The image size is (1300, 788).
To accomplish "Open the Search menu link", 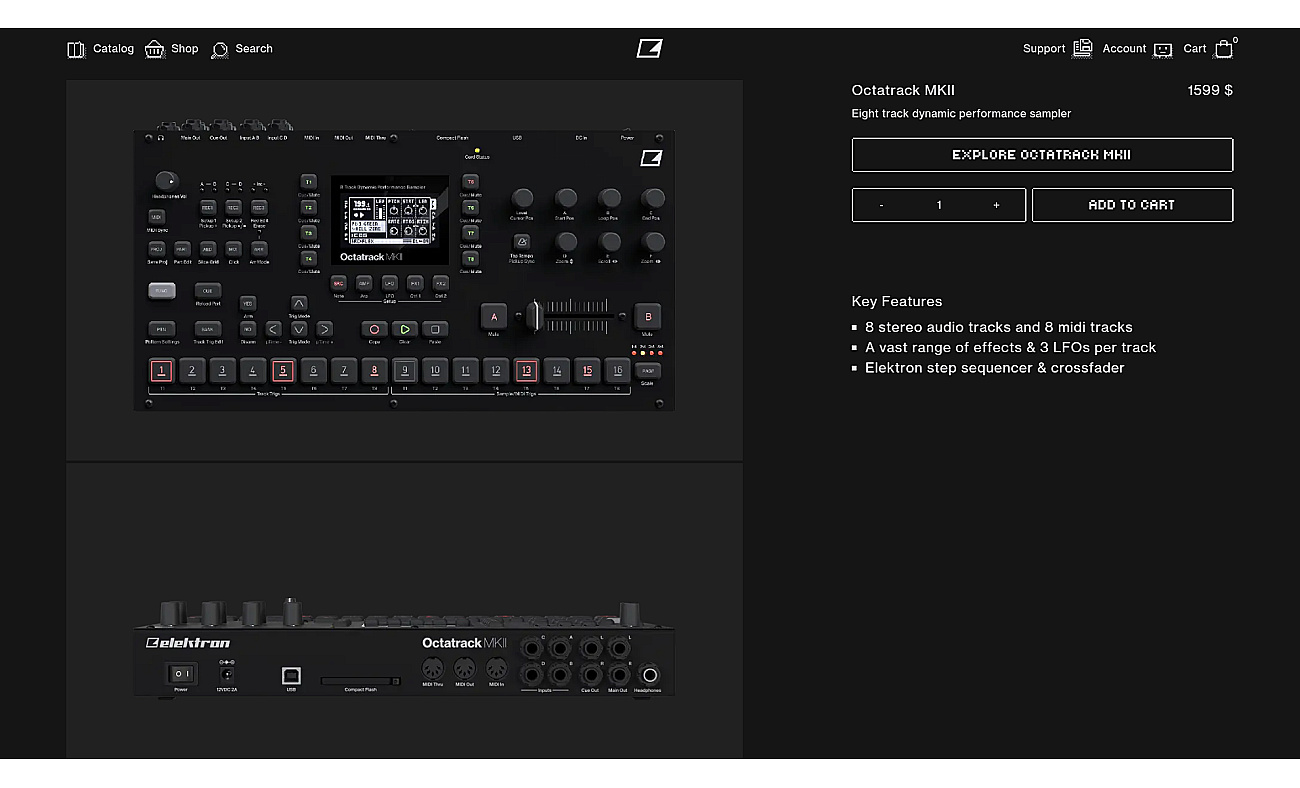I will point(254,49).
